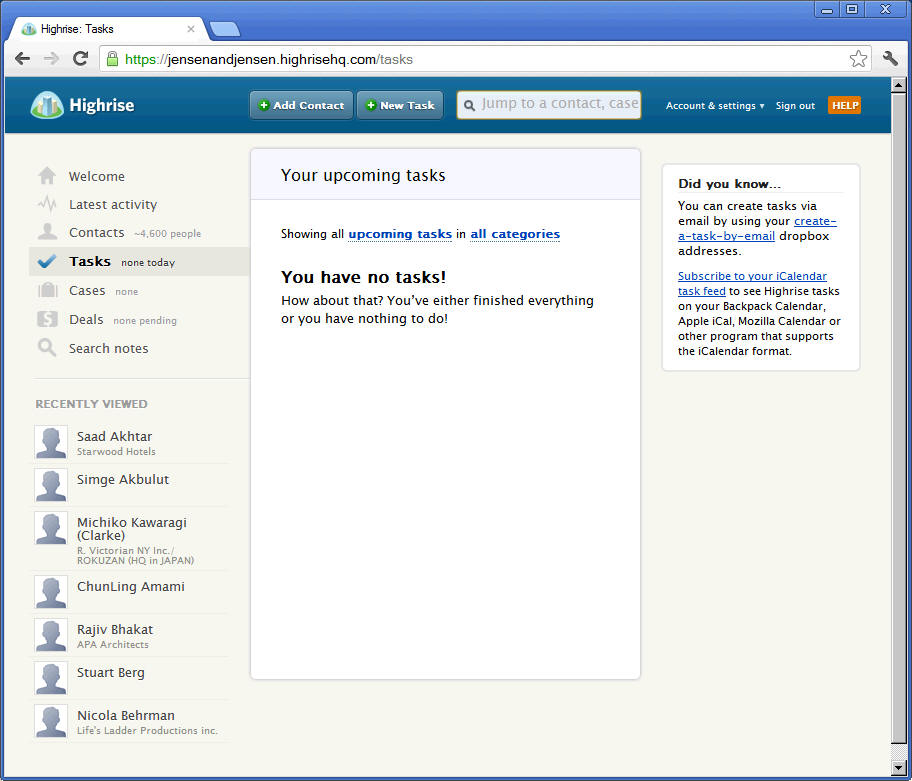Click the APA Architects company text
Screen dimensions: 912x781
[112, 644]
